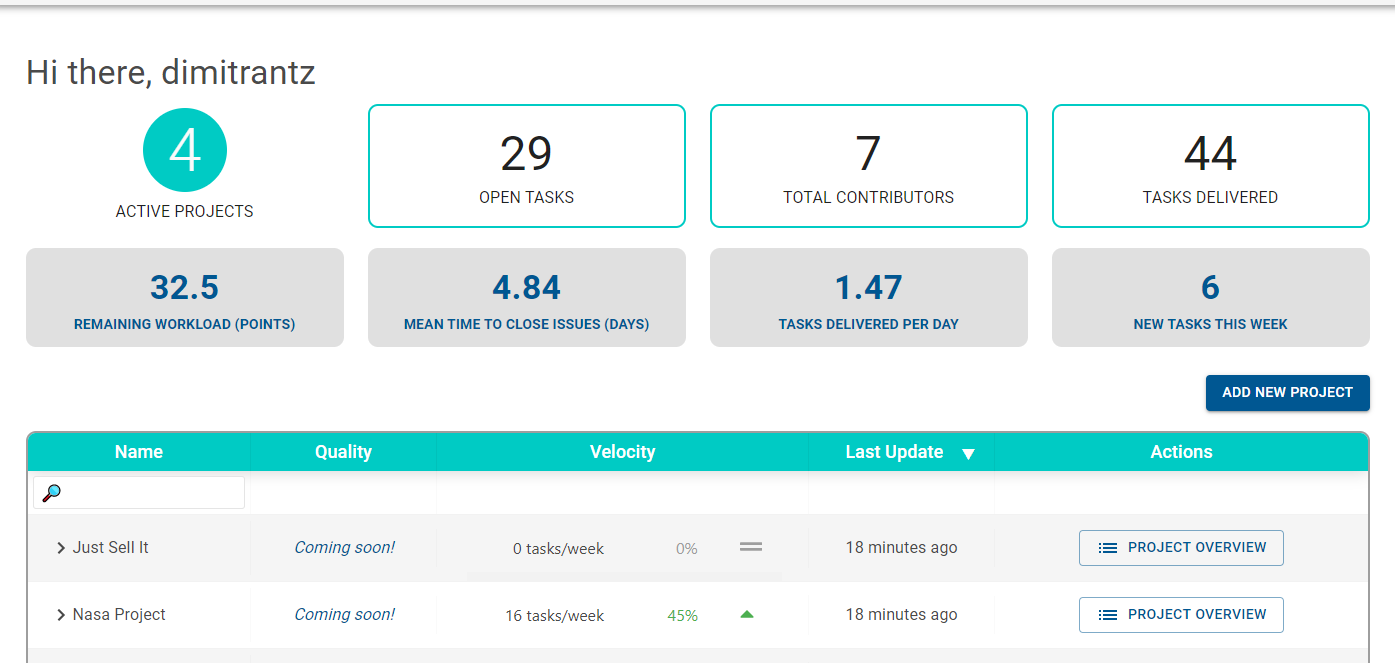
Task: Click 'Coming soon!' in the Just Sell It row
Action: tap(344, 548)
